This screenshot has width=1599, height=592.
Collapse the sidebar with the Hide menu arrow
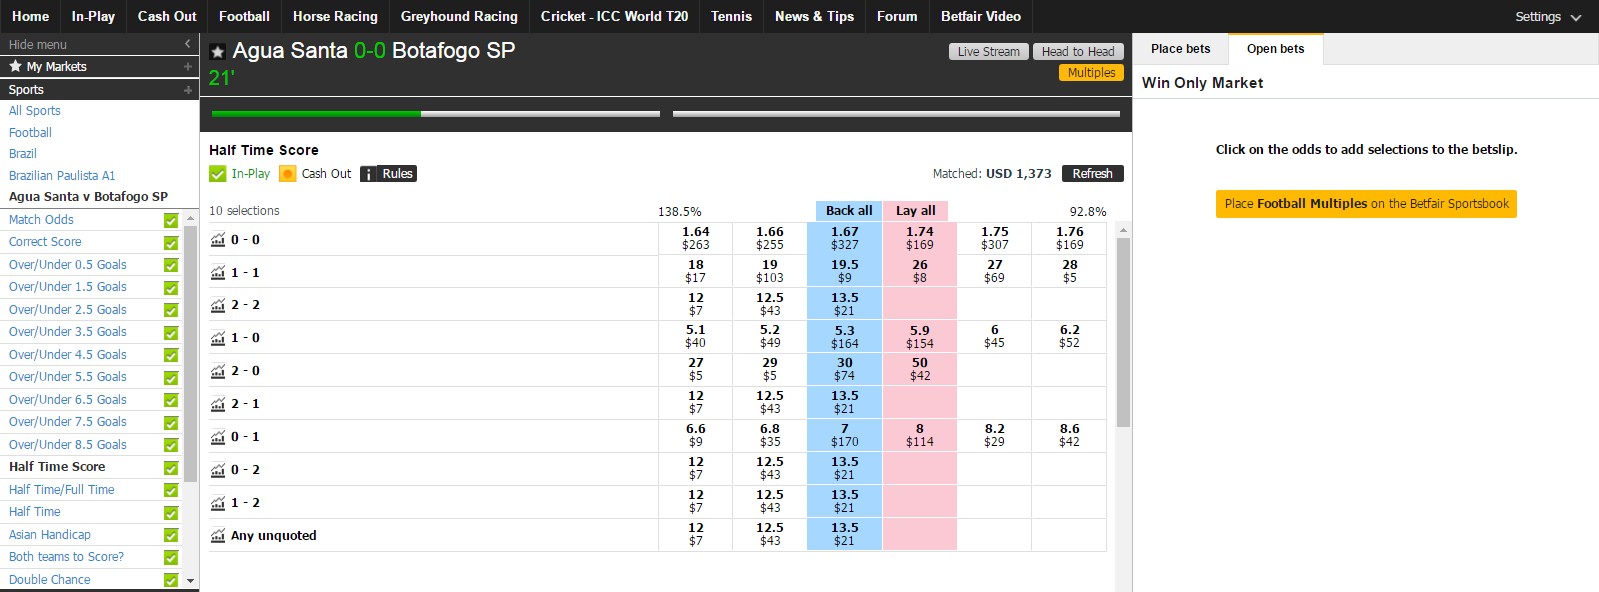tap(187, 44)
